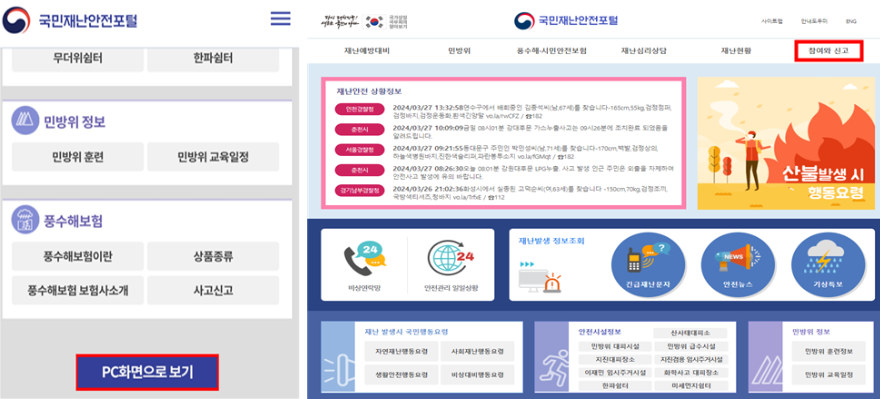Image resolution: width=880 pixels, height=399 pixels.
Task: Click the 화학사고 대피장소 button
Action: pyautogui.click(x=690, y=373)
